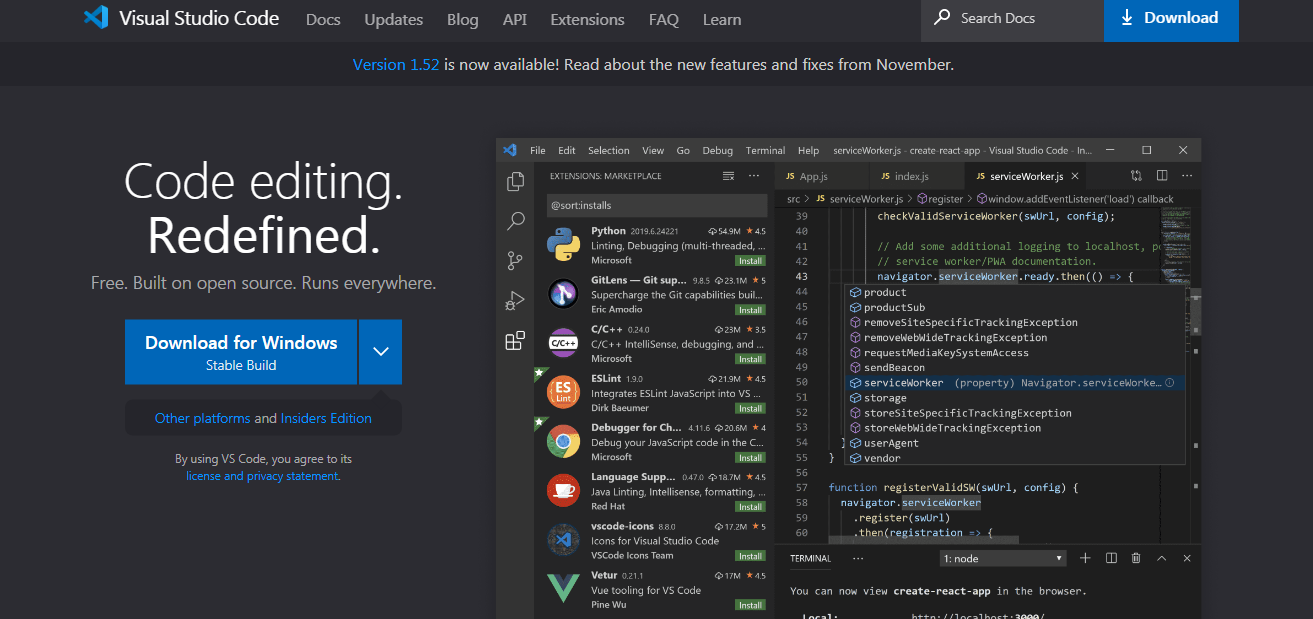The image size is (1313, 619).
Task: Click the Debugger for Chrome extension icon
Action: click(x=564, y=441)
